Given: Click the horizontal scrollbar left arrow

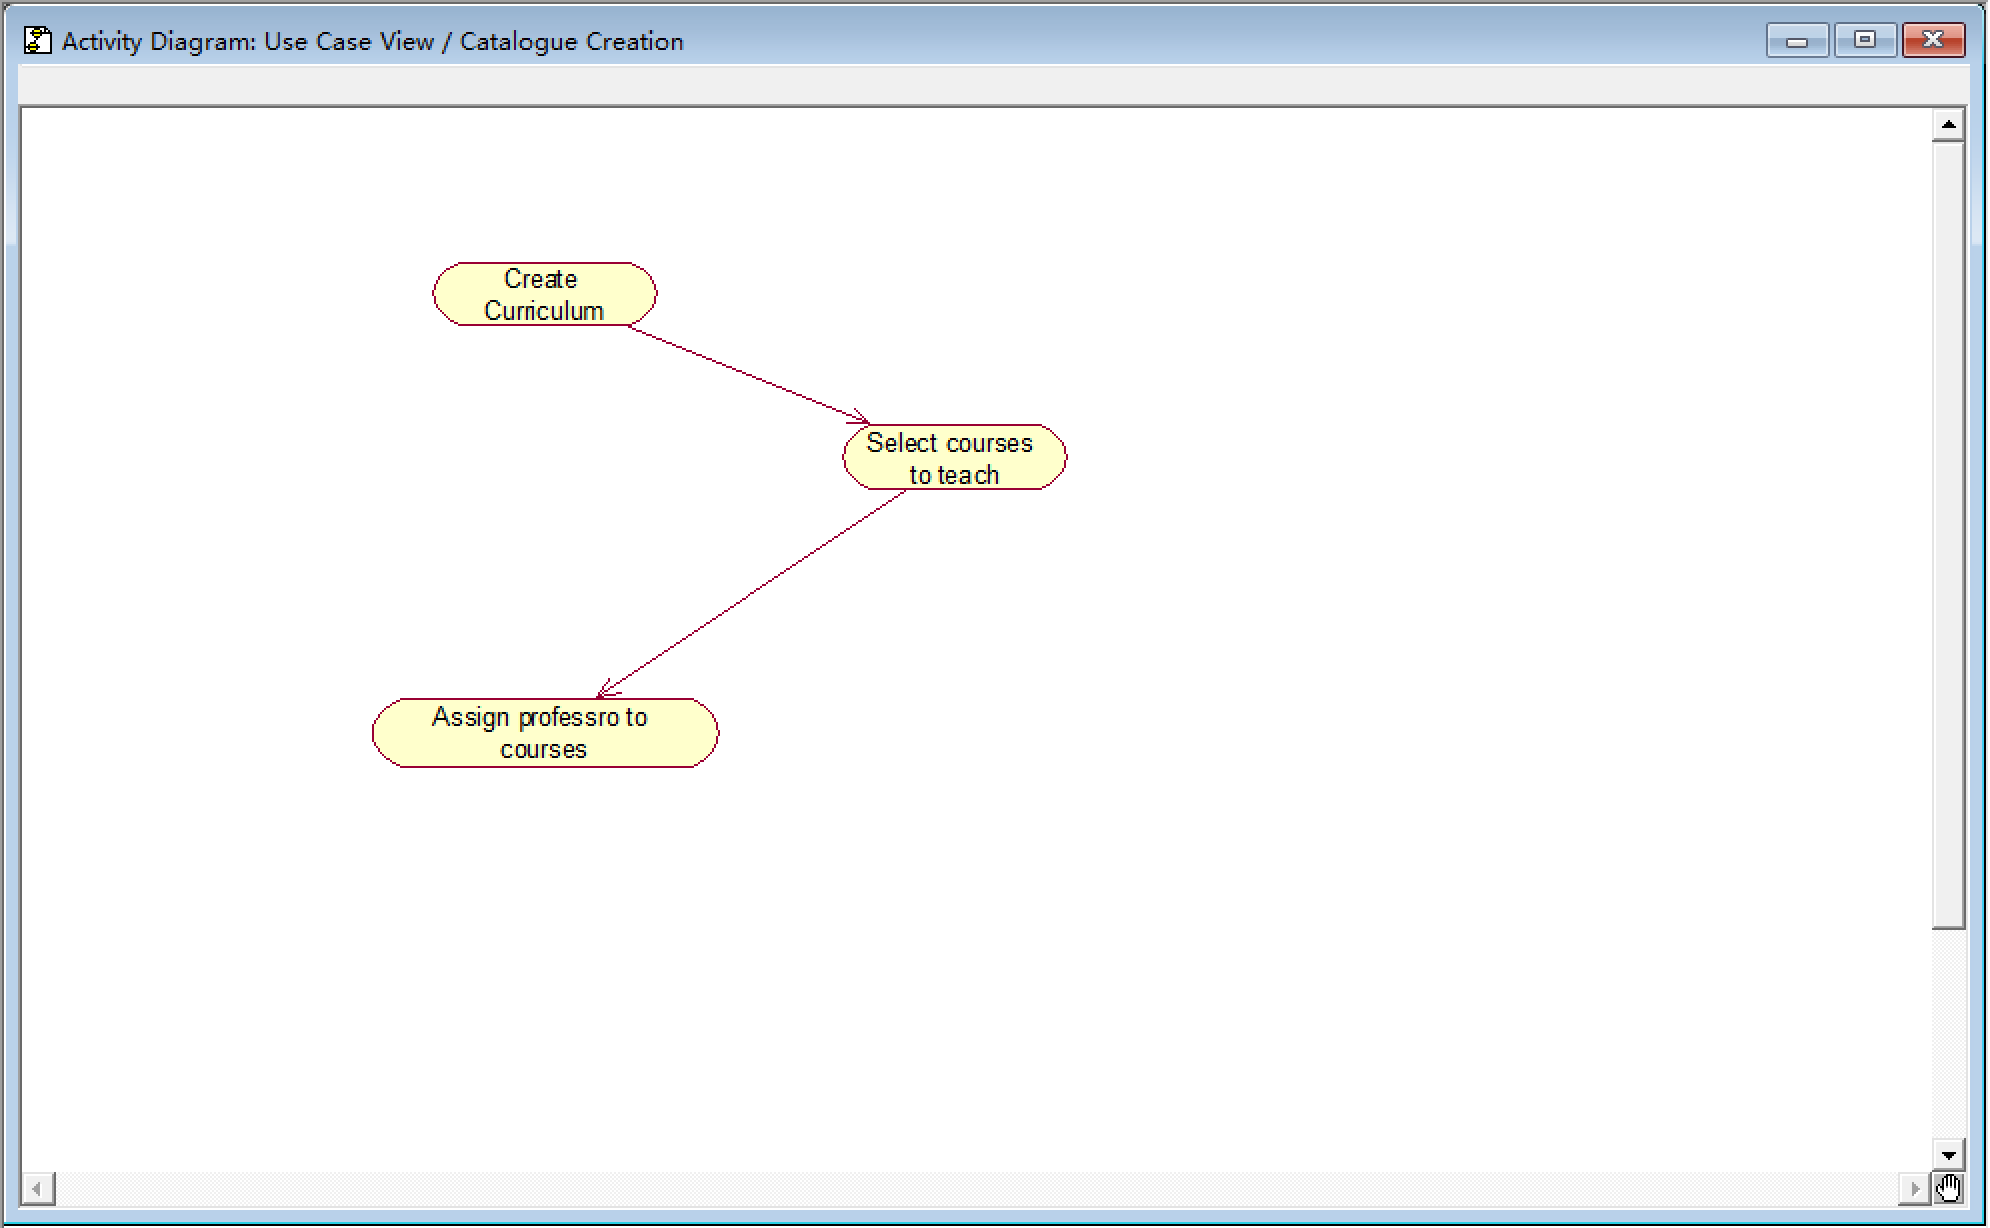Looking at the screenshot, I should [x=38, y=1189].
